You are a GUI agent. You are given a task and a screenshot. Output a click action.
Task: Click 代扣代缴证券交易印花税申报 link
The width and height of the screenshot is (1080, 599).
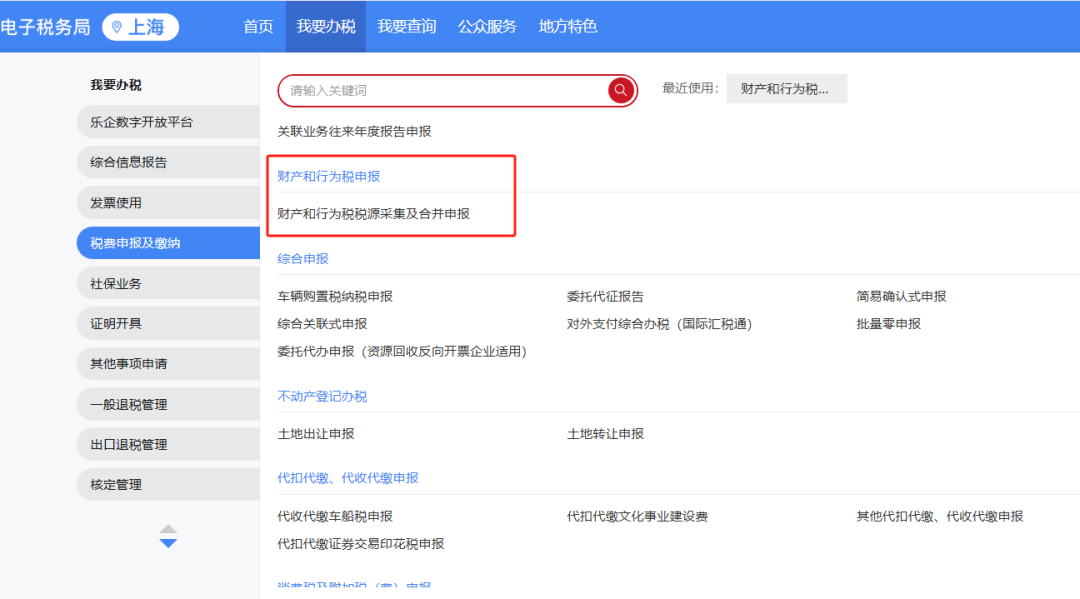[x=360, y=544]
